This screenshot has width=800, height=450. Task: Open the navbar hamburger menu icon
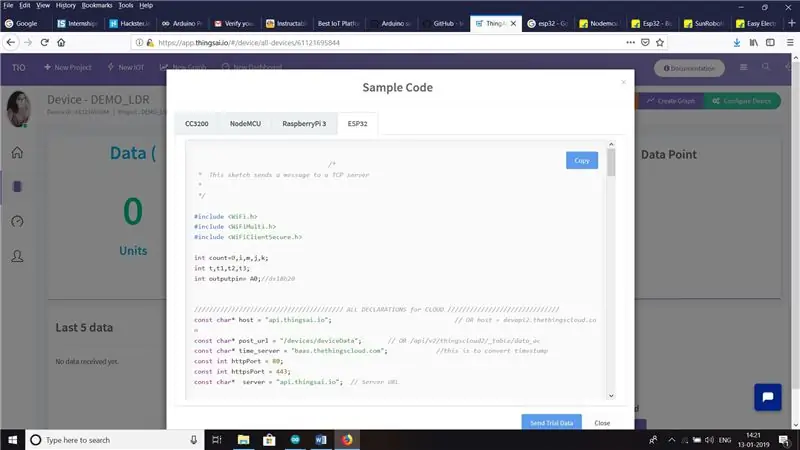click(743, 67)
